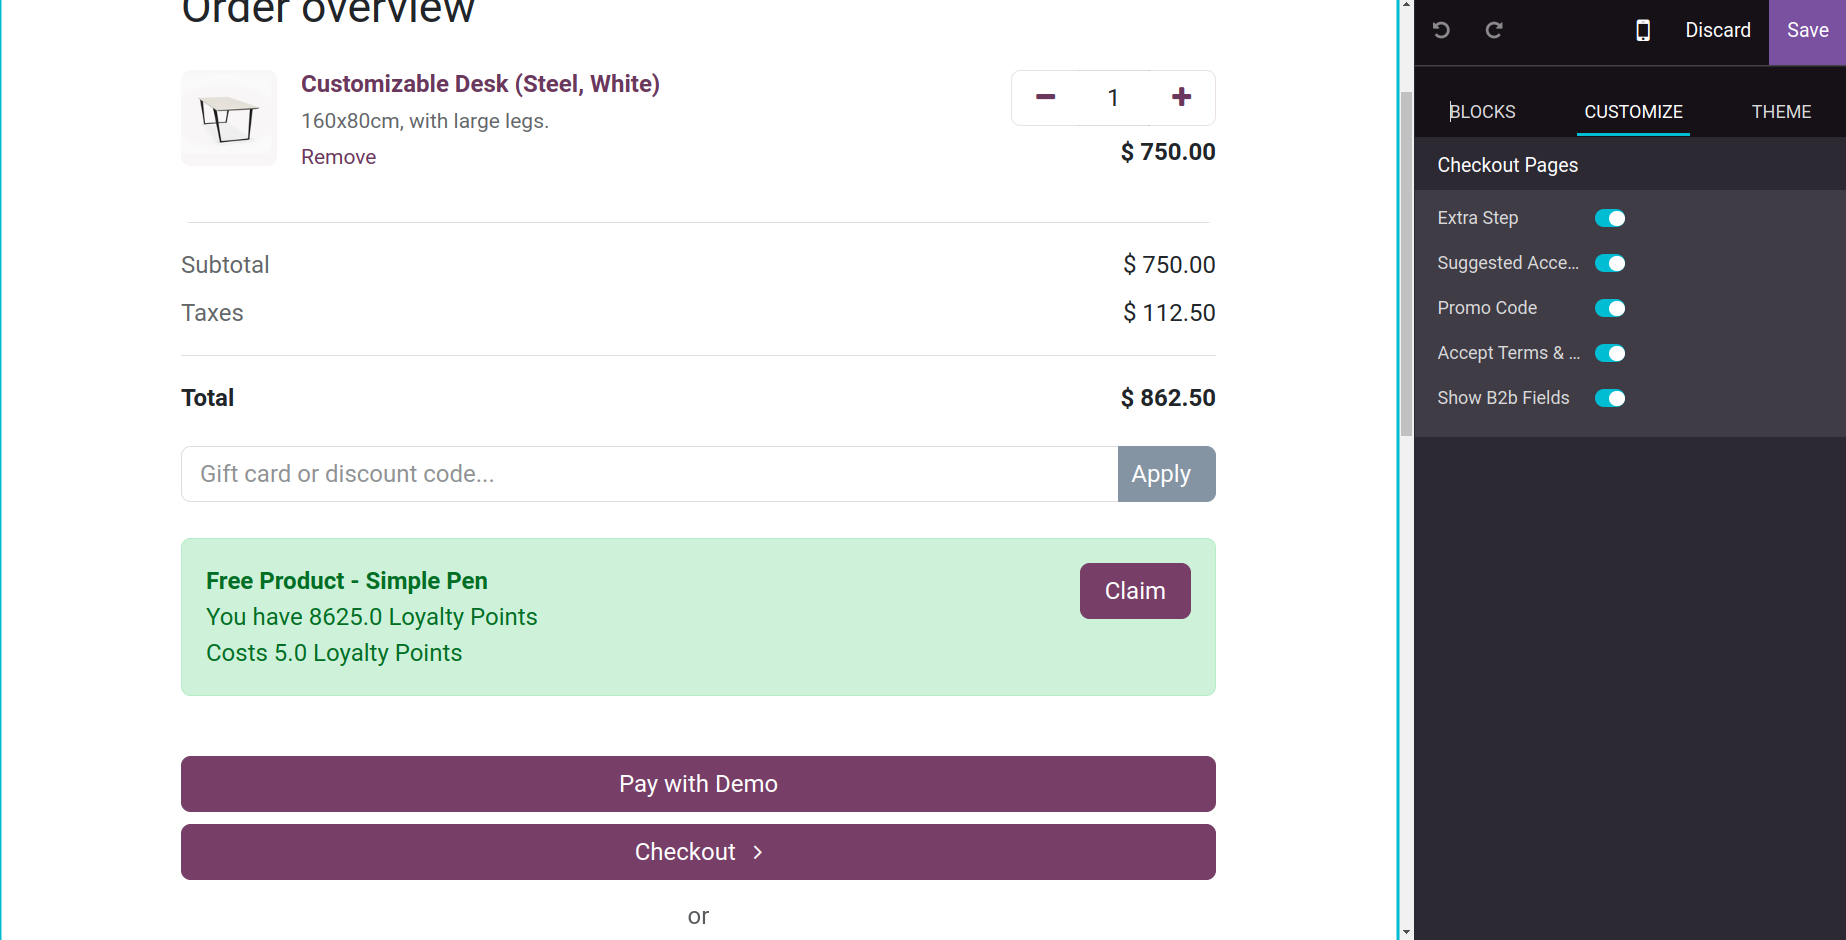
Task: Toggle Accept Terms & Conditions switch
Action: [x=1610, y=353]
